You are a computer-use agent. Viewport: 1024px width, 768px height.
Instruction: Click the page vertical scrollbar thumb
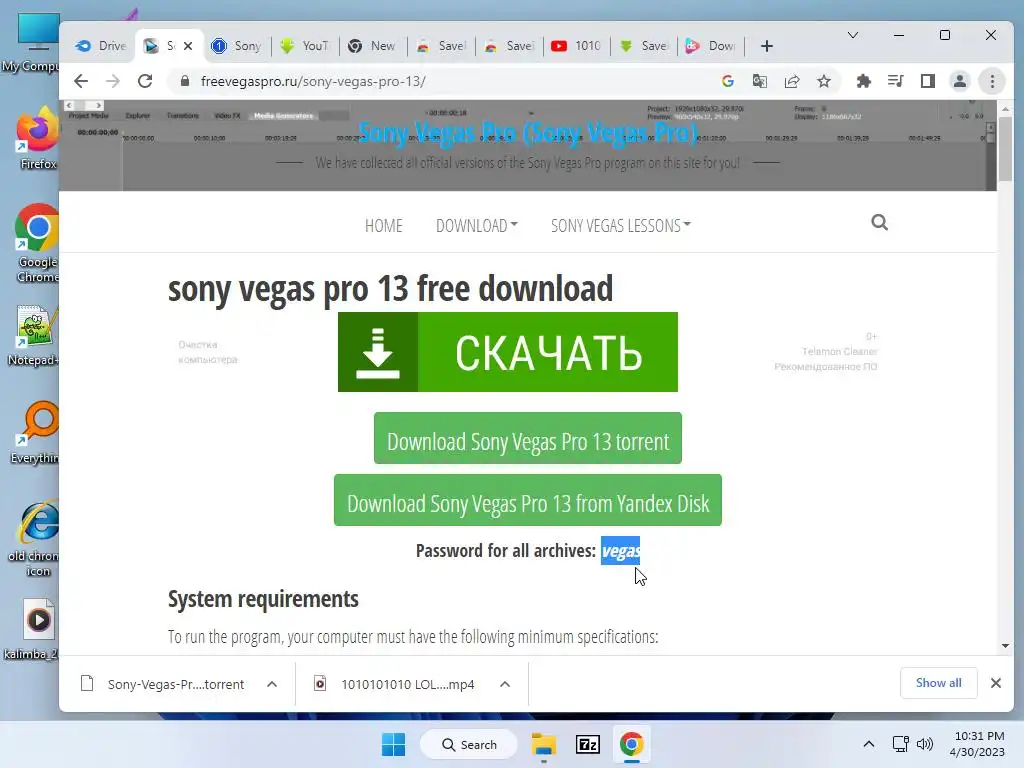(1005, 149)
